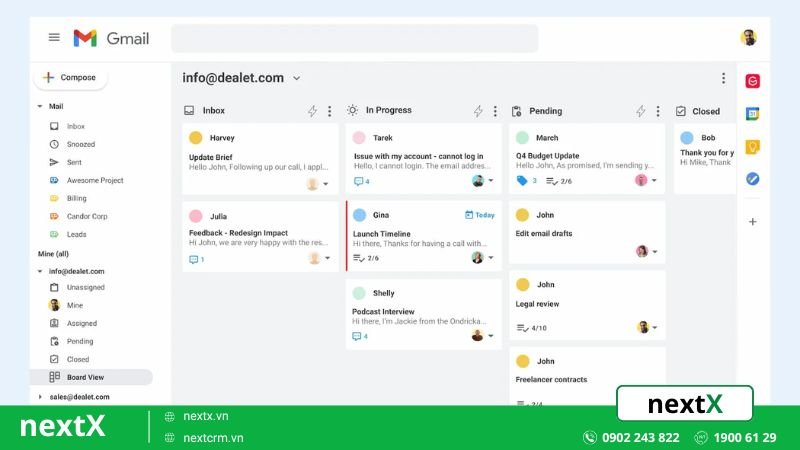The image size is (800, 450).
Task: Click the In Progress automation bolt icon
Action: coord(478,111)
